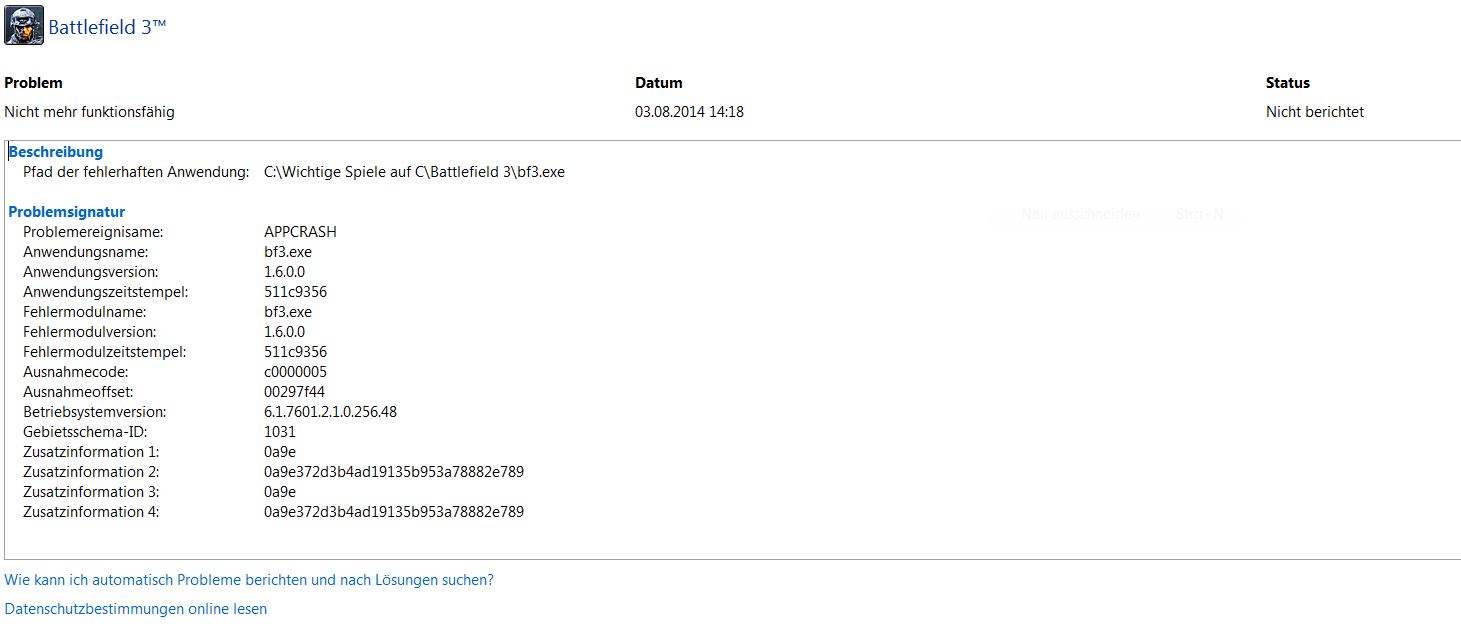Screen dimensions: 1461x637
Task: Click the Fehlermodulzeitstempel label
Action: pyautogui.click(x=105, y=352)
